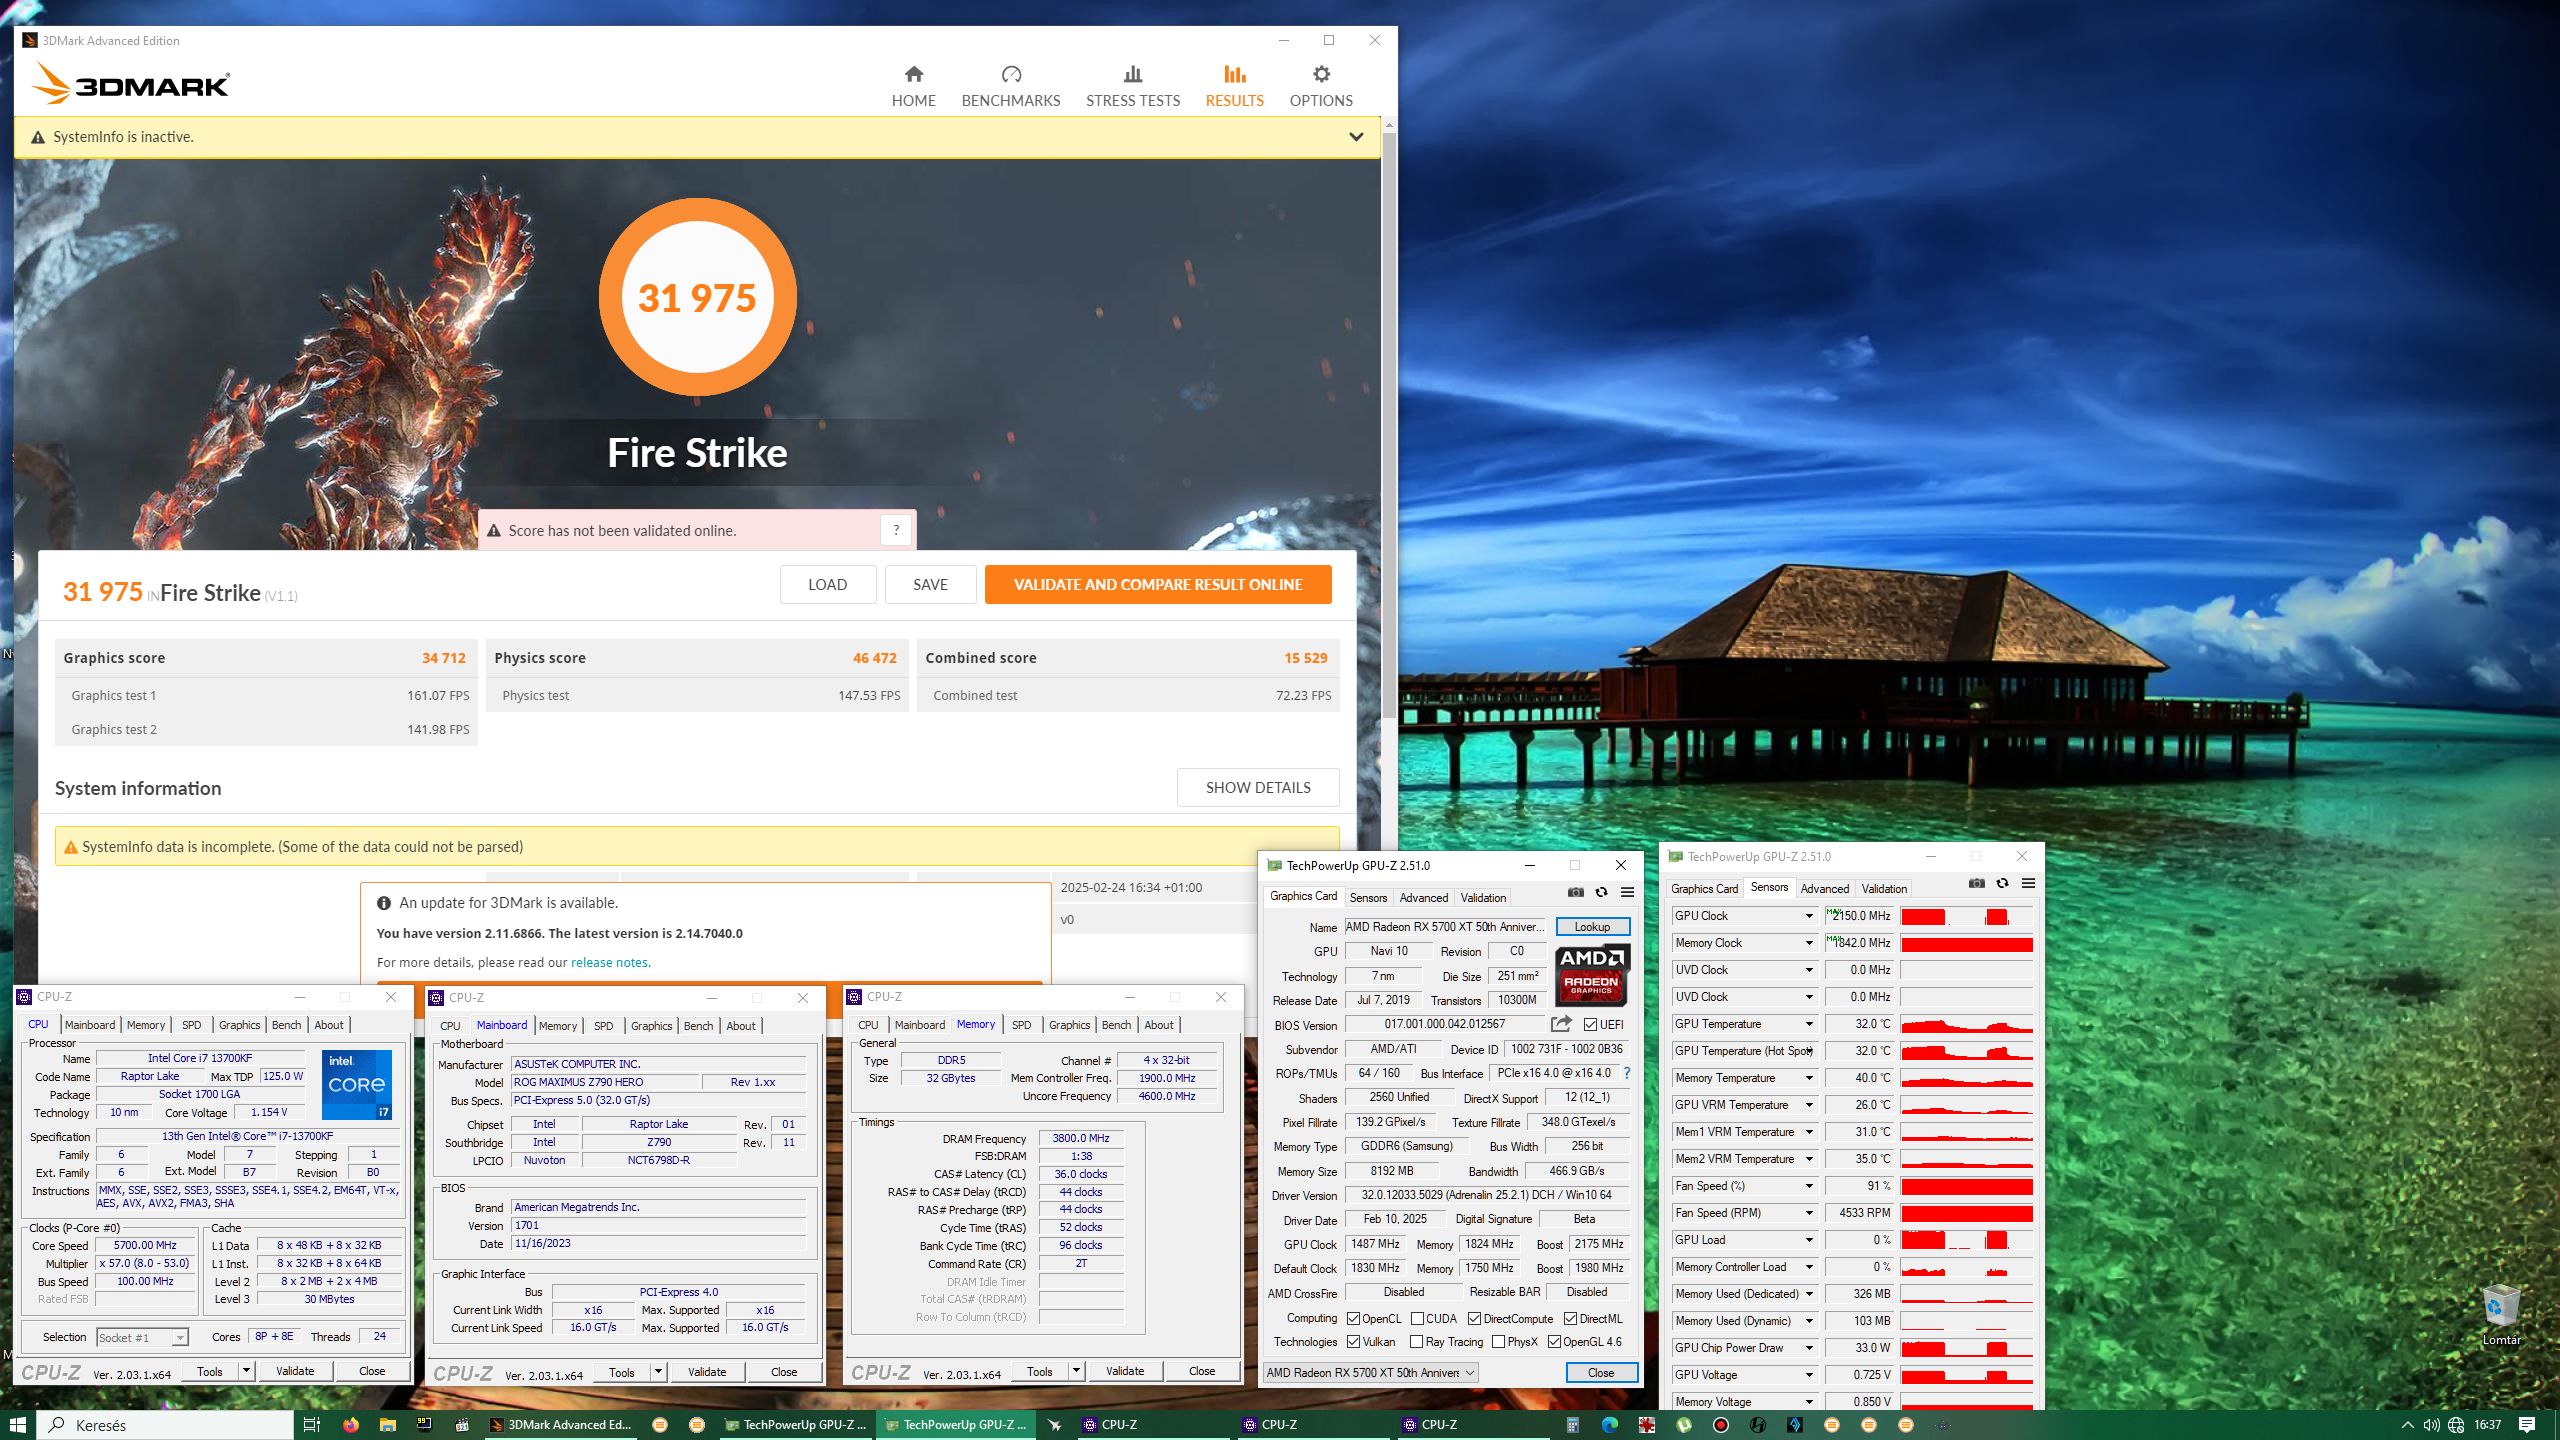The image size is (2560, 1440).
Task: Toggle the Vulkan checkbox
Action: [1353, 1342]
